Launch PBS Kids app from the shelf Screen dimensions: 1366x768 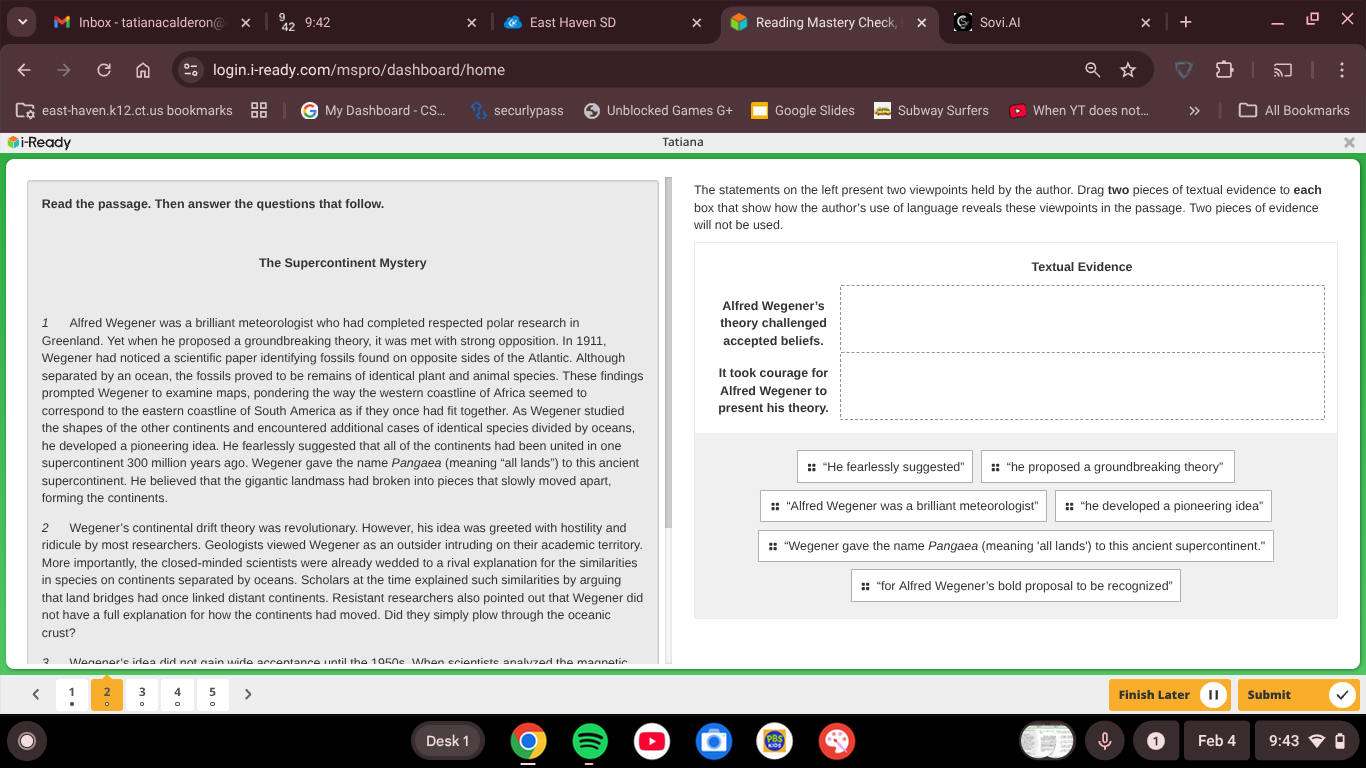pyautogui.click(x=774, y=741)
